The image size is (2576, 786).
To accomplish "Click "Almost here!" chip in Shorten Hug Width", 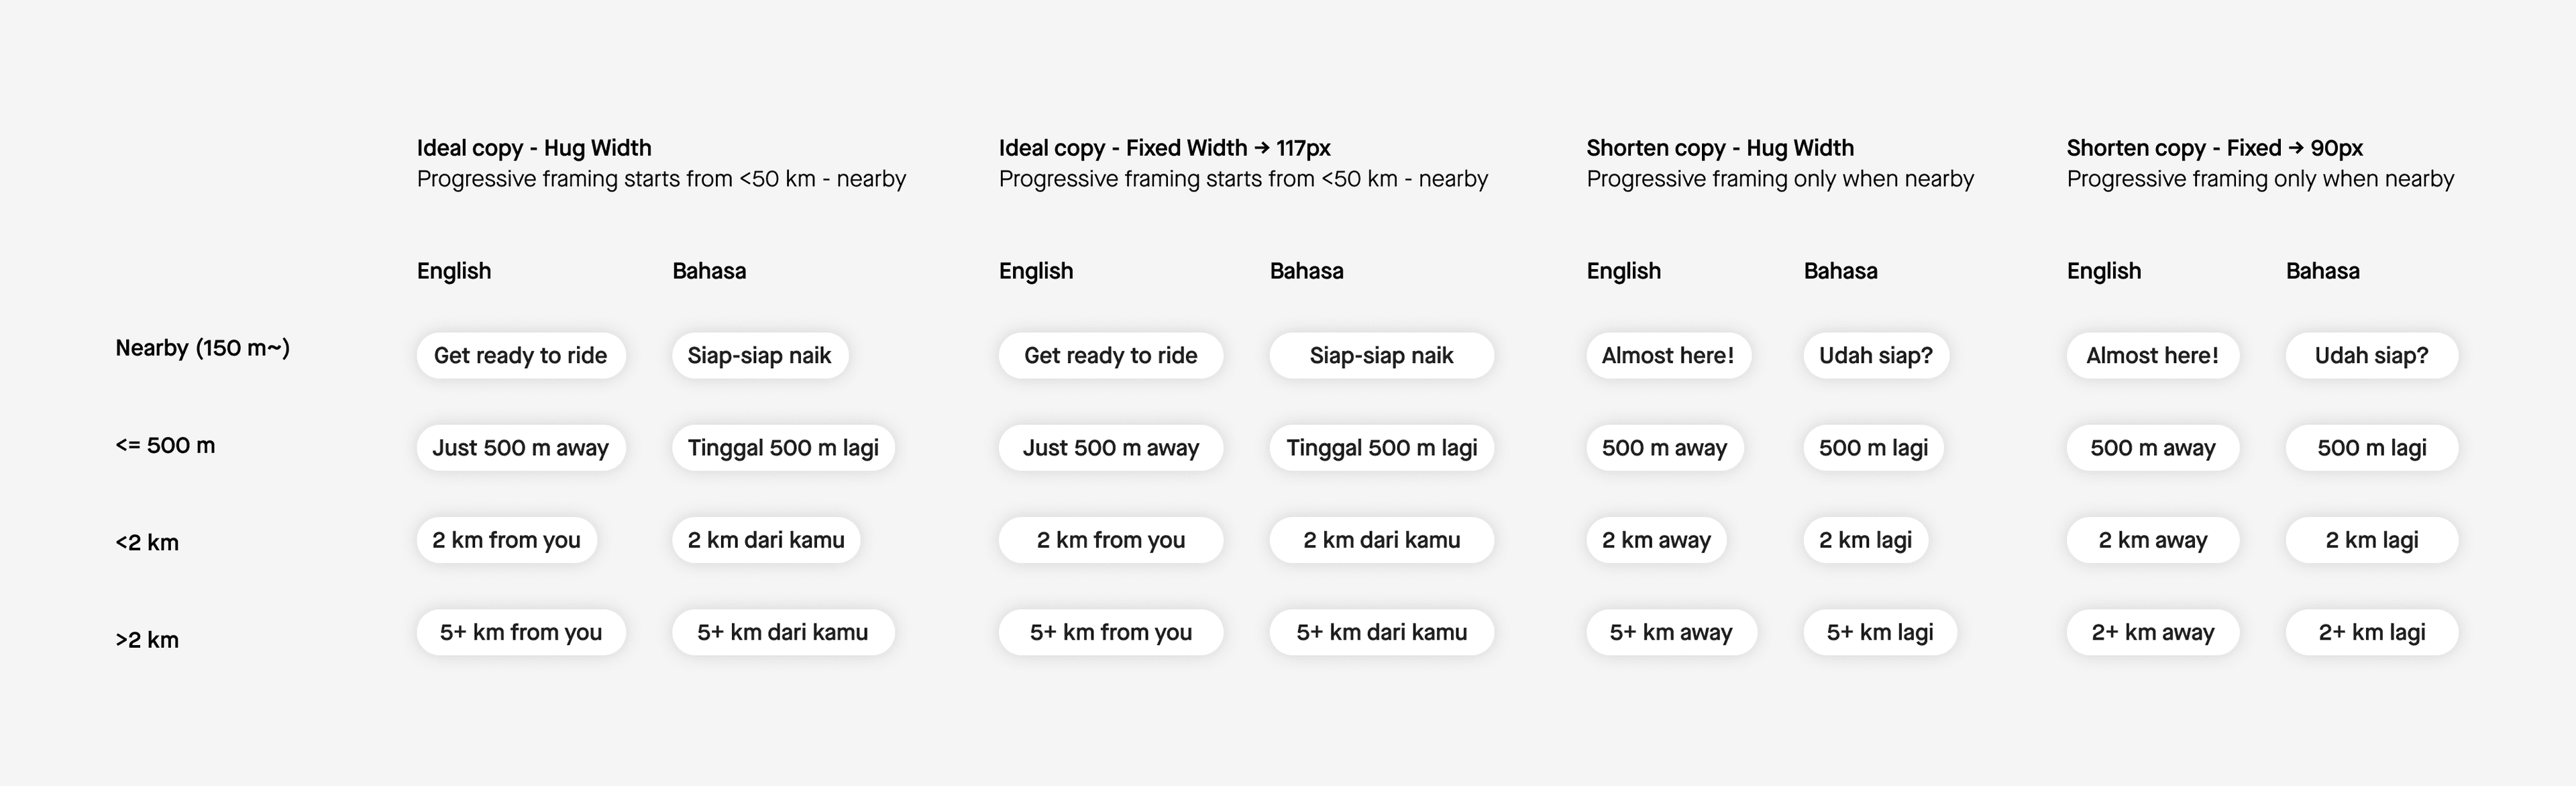I will (1667, 356).
